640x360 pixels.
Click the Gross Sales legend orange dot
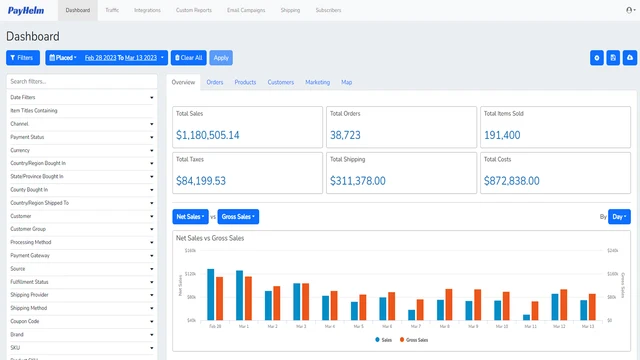pos(402,340)
